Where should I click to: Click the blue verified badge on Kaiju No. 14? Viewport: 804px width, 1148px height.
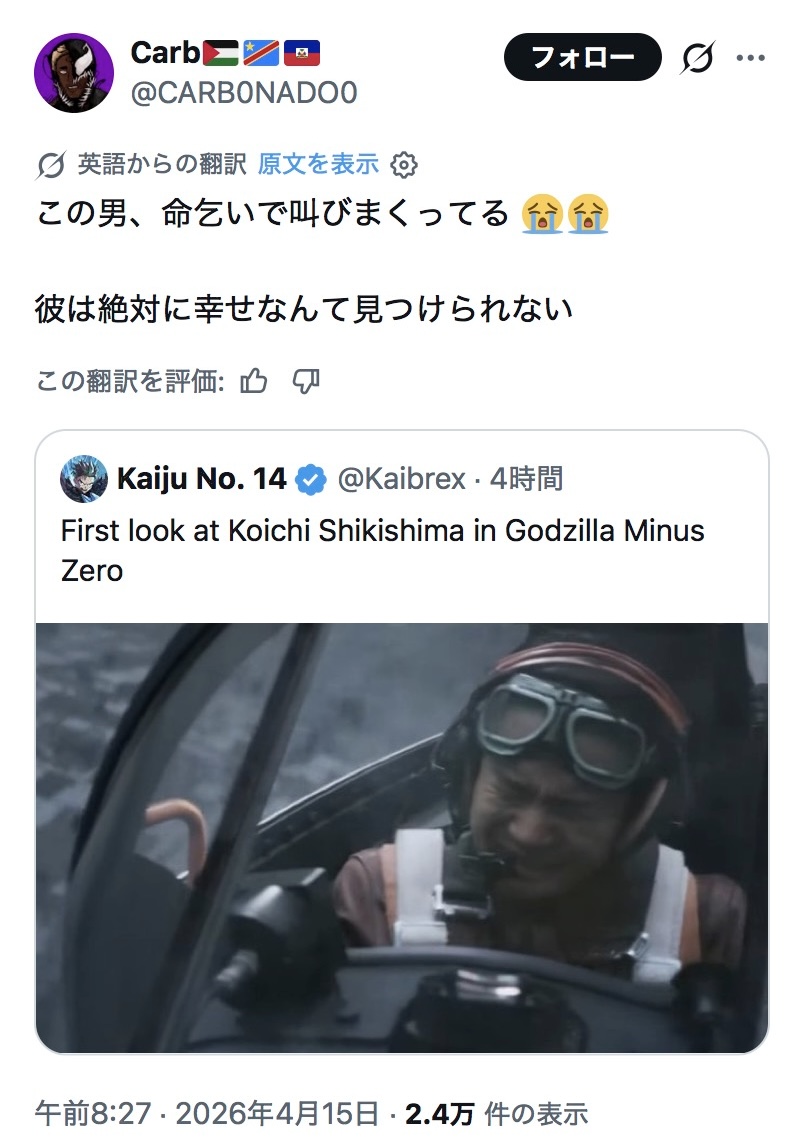tap(313, 480)
